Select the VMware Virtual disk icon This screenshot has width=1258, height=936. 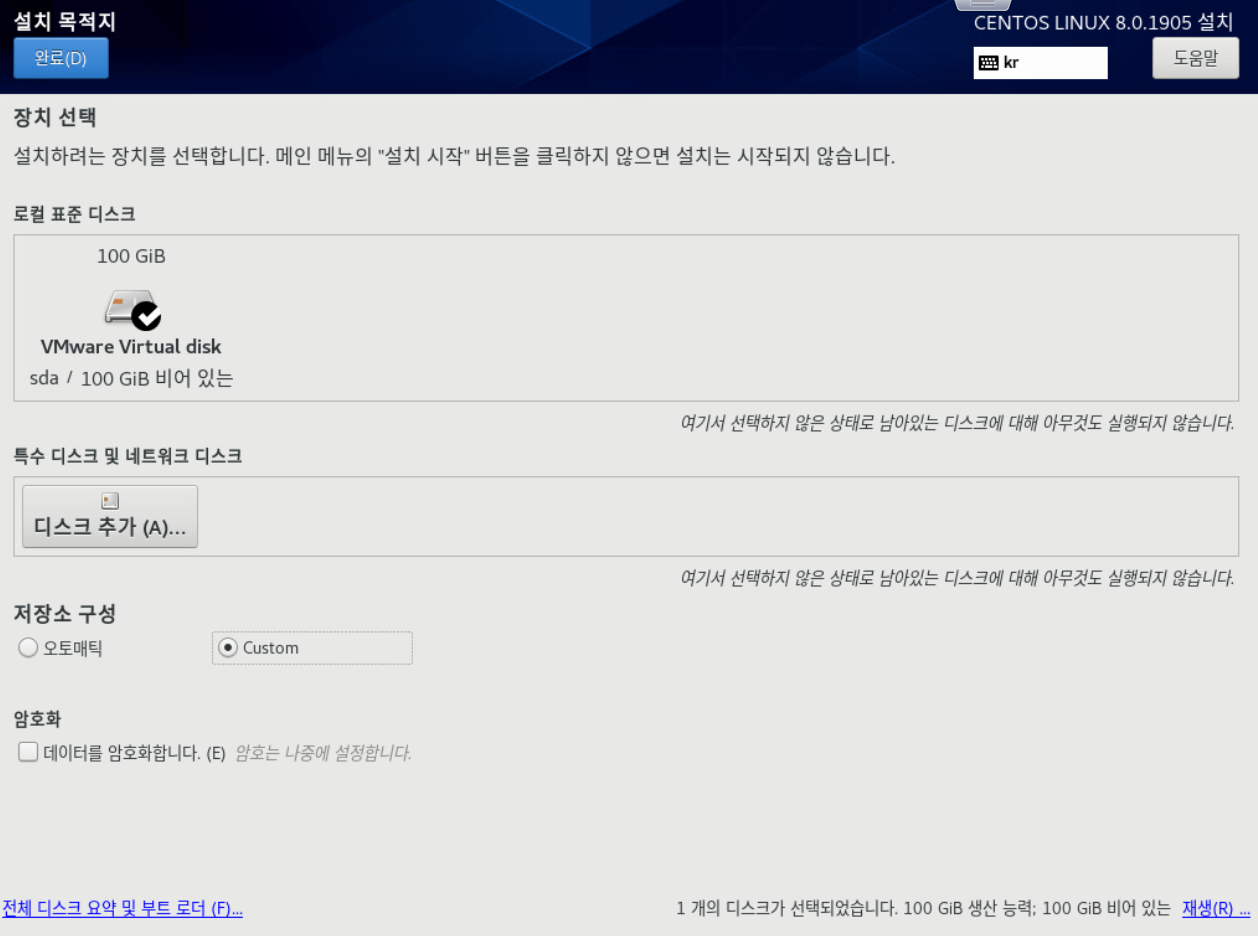[x=132, y=309]
